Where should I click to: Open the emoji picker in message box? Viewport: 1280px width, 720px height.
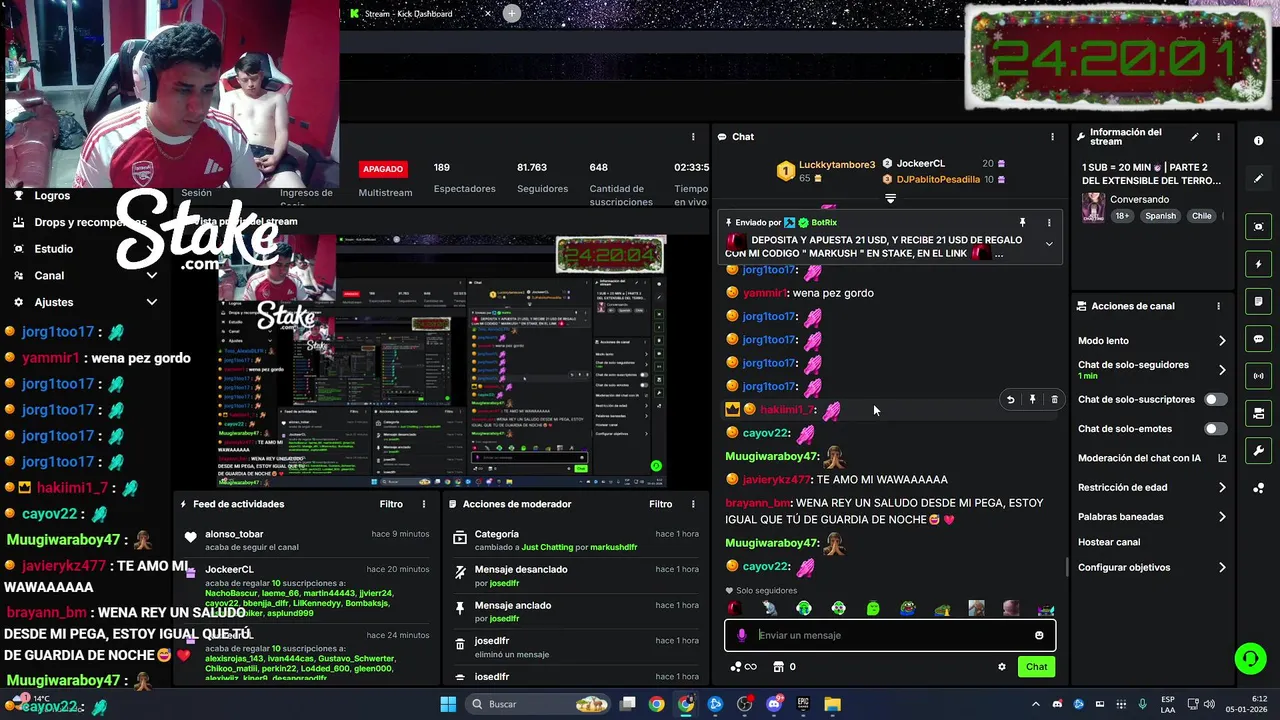1039,635
